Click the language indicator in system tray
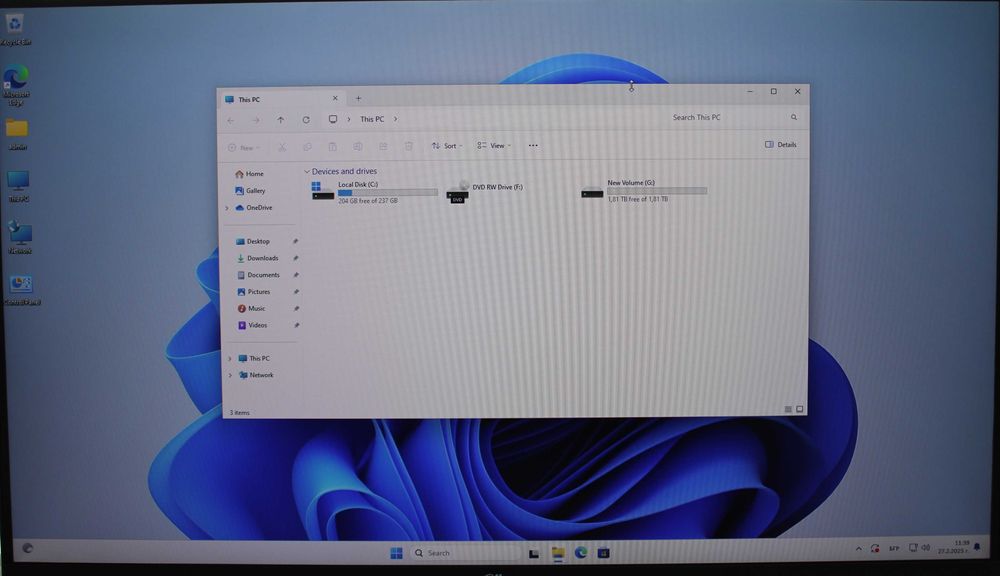Screen dimensions: 1000x576 pyautogui.click(x=894, y=549)
